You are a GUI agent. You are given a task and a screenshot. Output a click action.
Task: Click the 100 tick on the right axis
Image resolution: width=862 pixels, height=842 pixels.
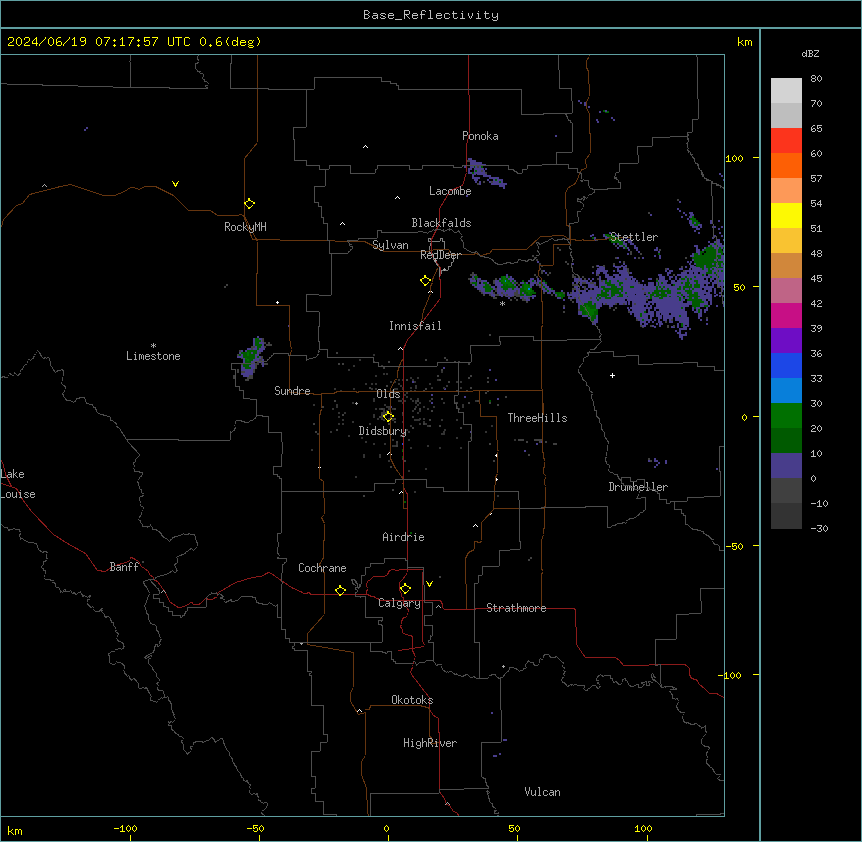pyautogui.click(x=734, y=158)
